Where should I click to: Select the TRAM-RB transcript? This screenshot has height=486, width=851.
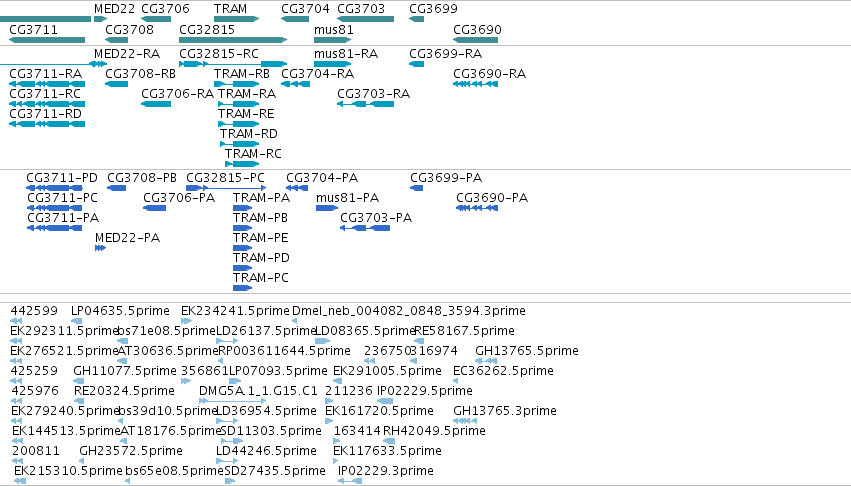(236, 84)
